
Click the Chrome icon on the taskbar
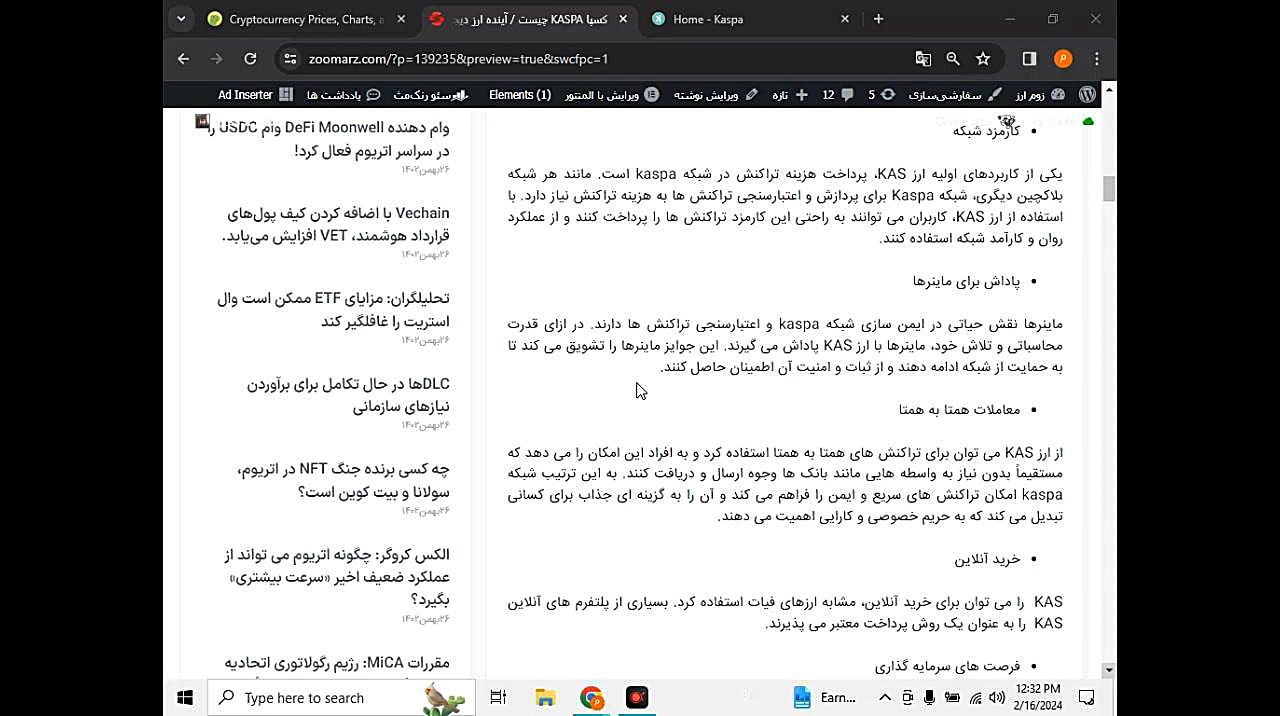click(x=592, y=697)
